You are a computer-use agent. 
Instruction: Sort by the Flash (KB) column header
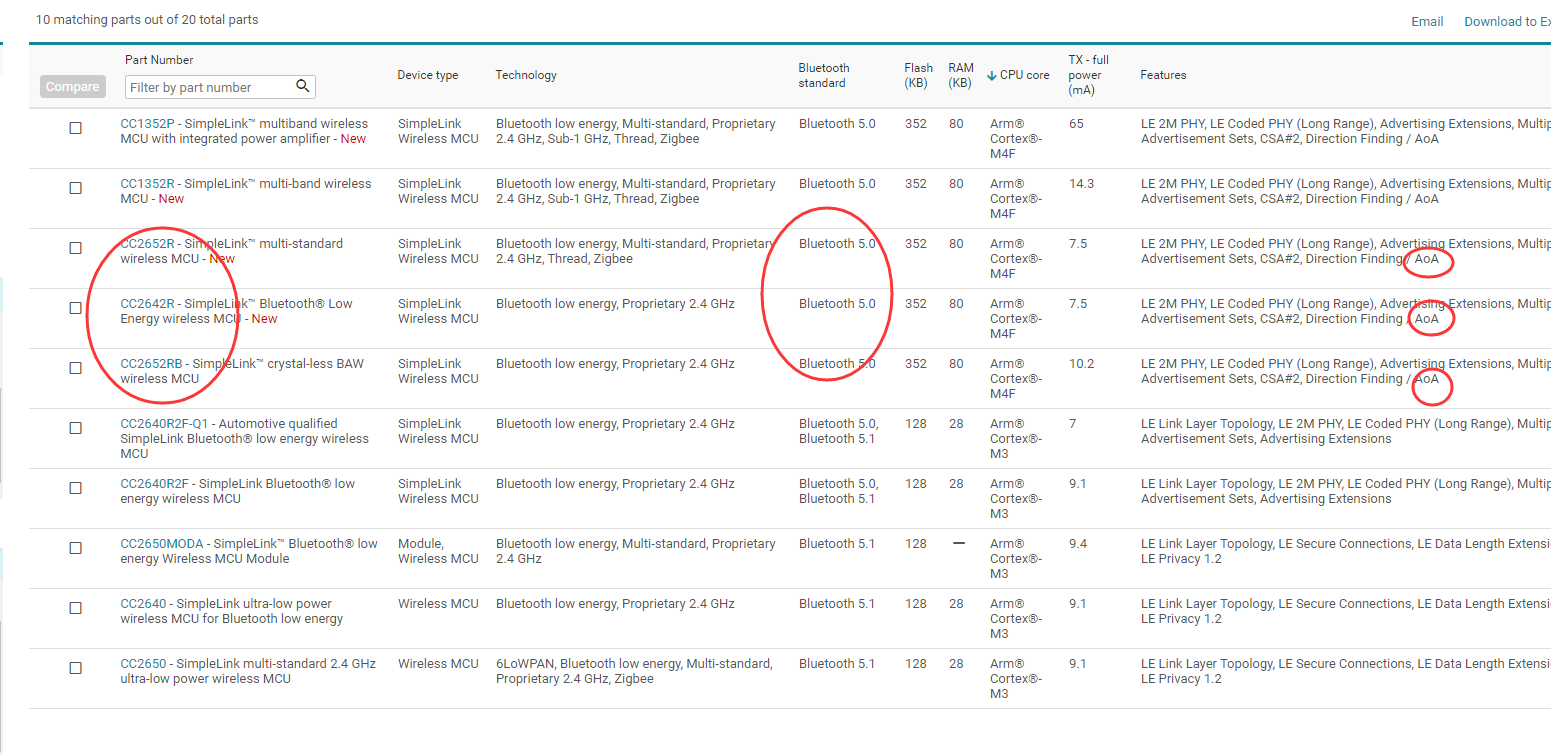coord(916,75)
